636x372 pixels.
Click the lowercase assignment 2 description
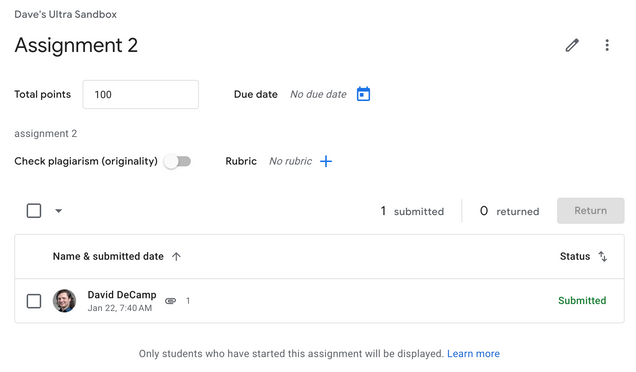[x=45, y=134]
